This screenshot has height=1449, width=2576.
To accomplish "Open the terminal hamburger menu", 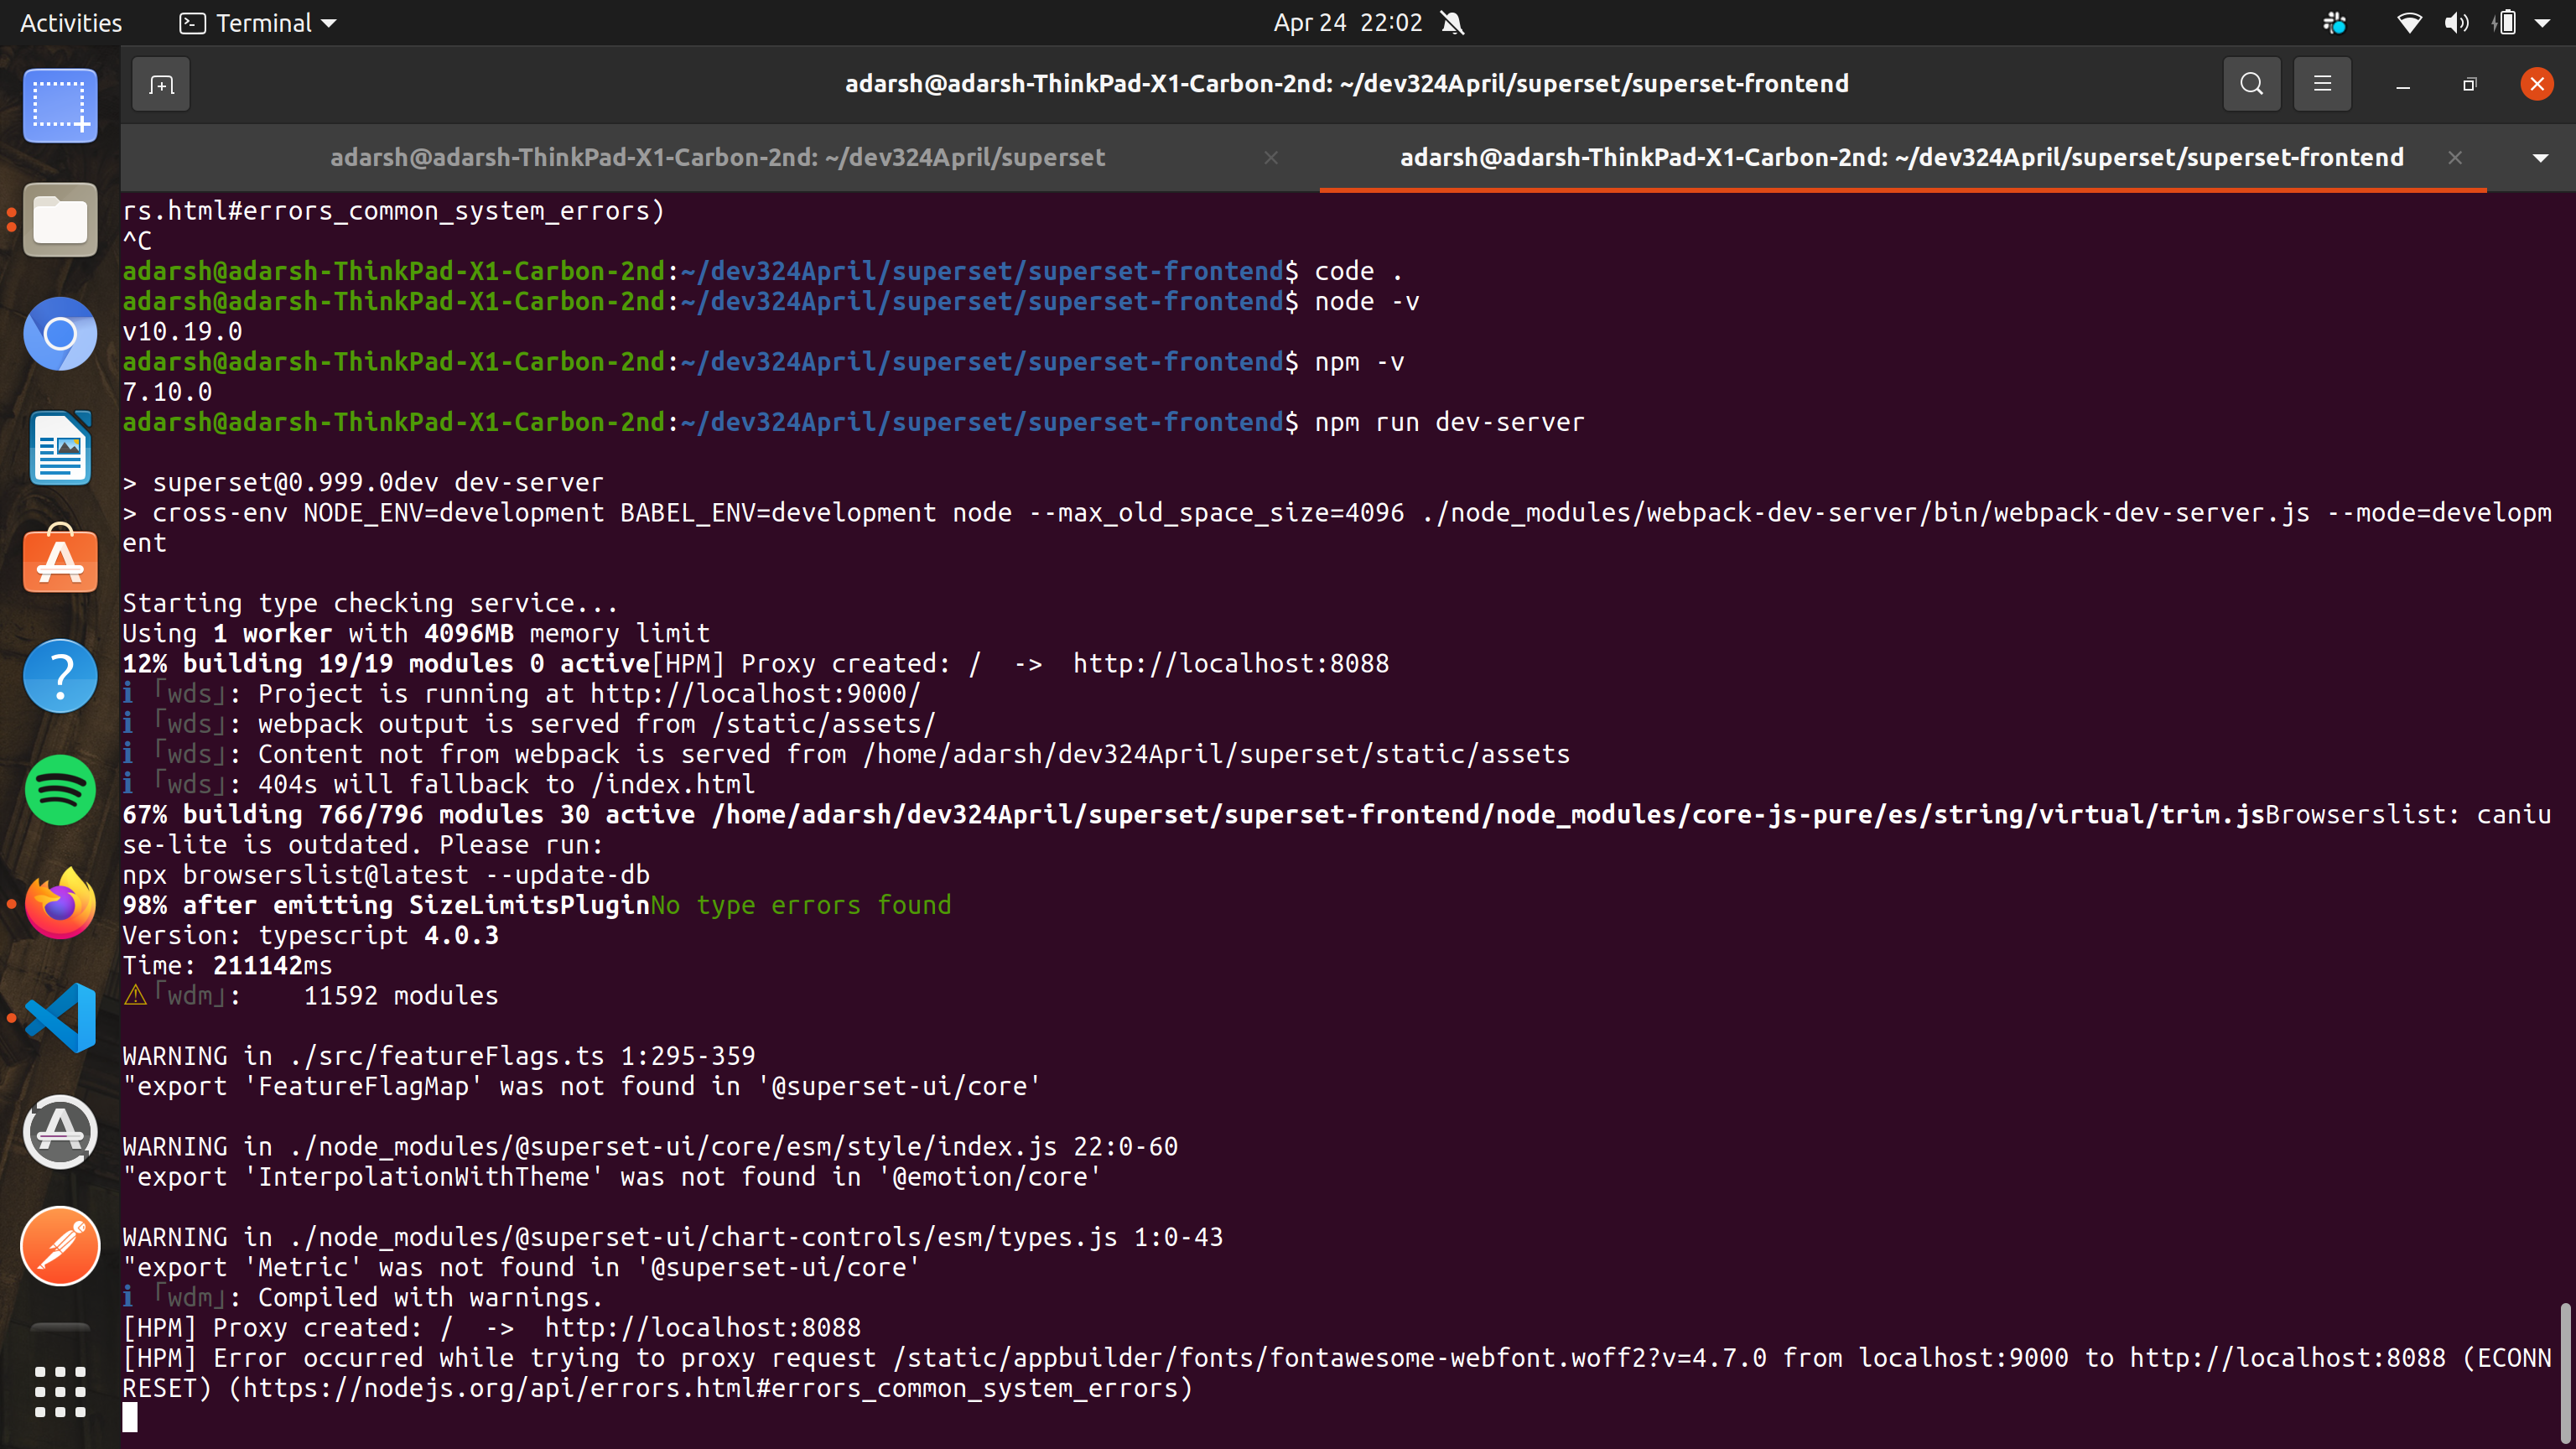I will 2322,84.
